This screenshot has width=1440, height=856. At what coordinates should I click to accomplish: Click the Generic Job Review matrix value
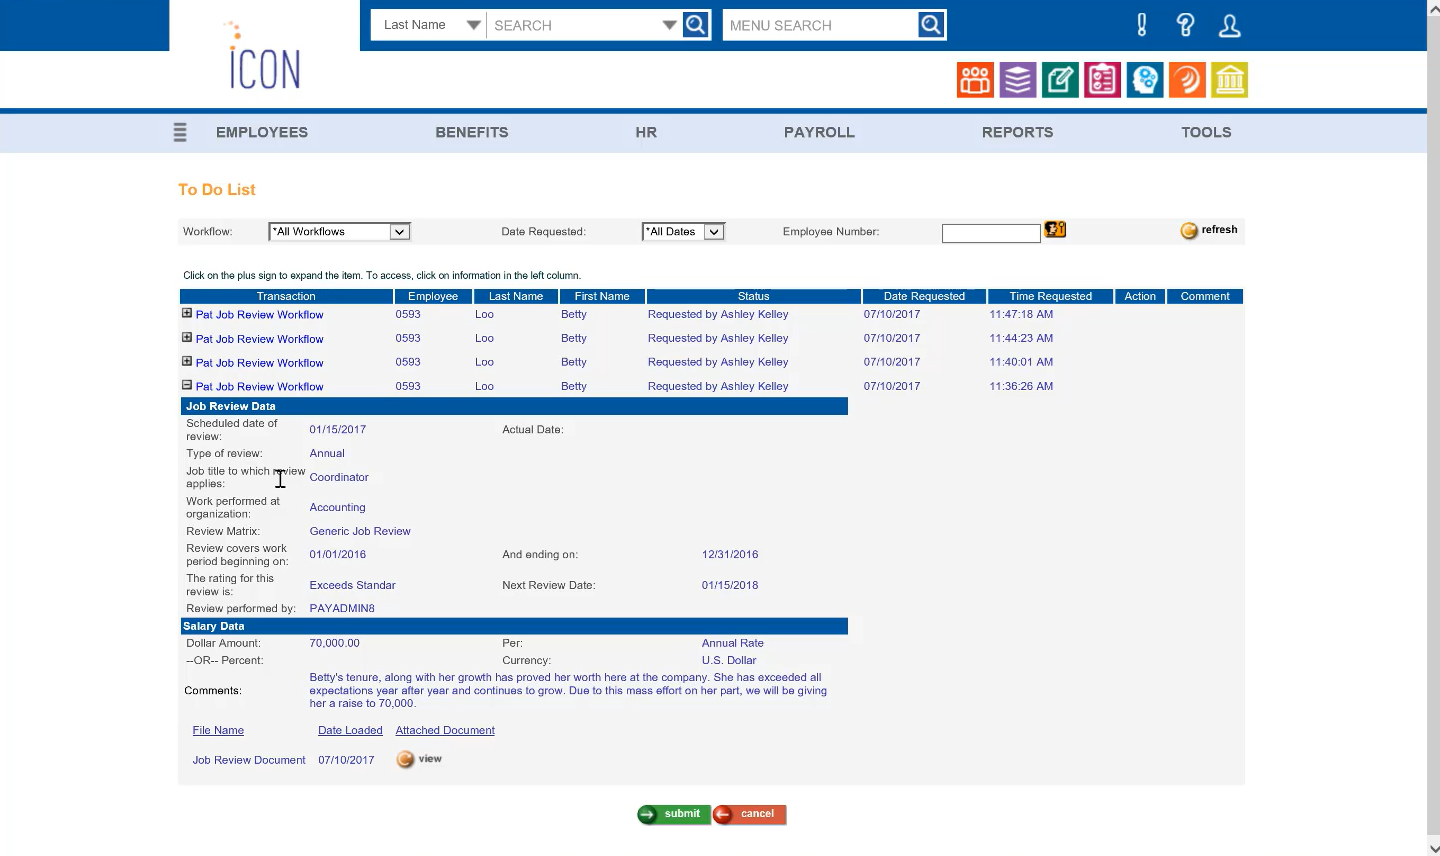pyautogui.click(x=360, y=531)
